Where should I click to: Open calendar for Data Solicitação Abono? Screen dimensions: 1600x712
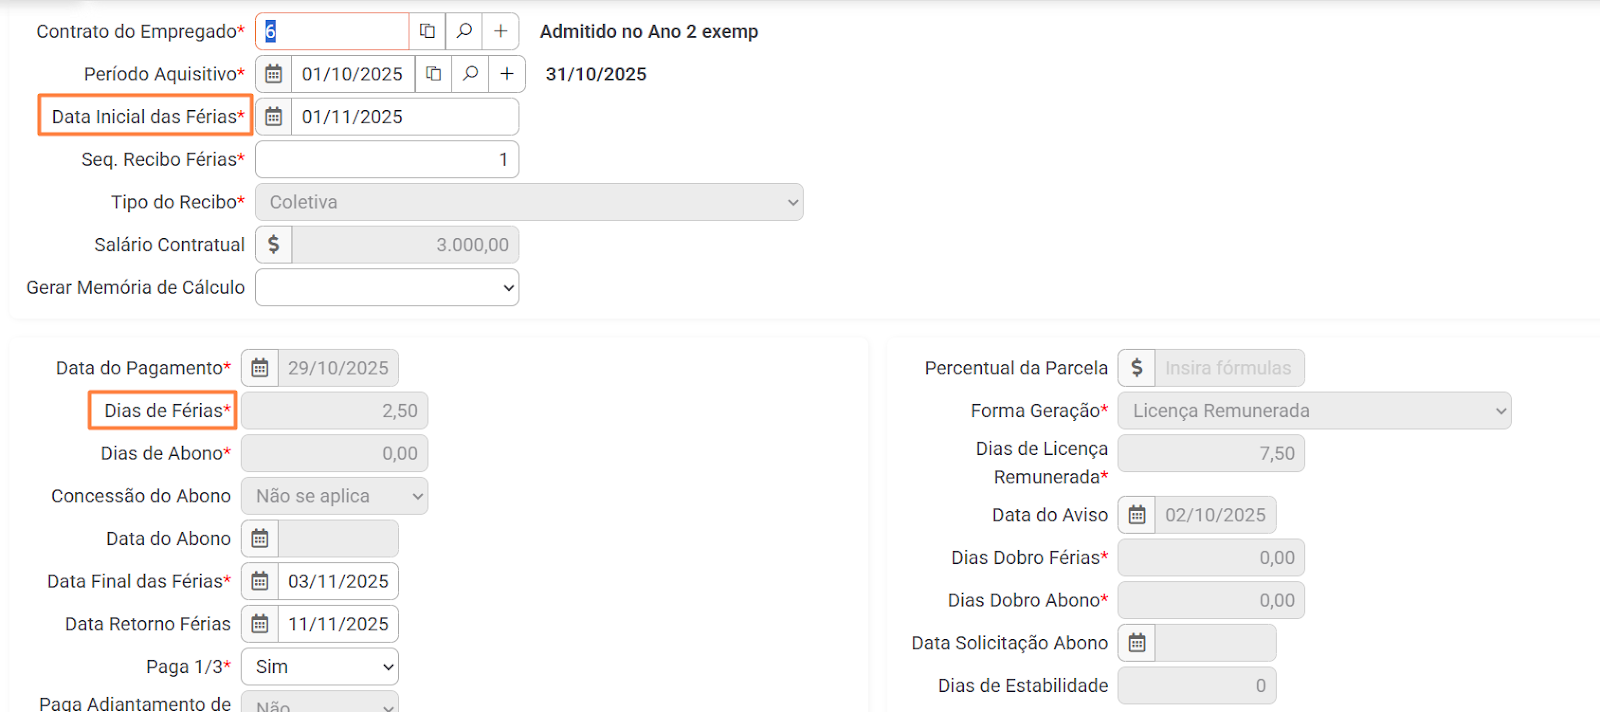1137,643
